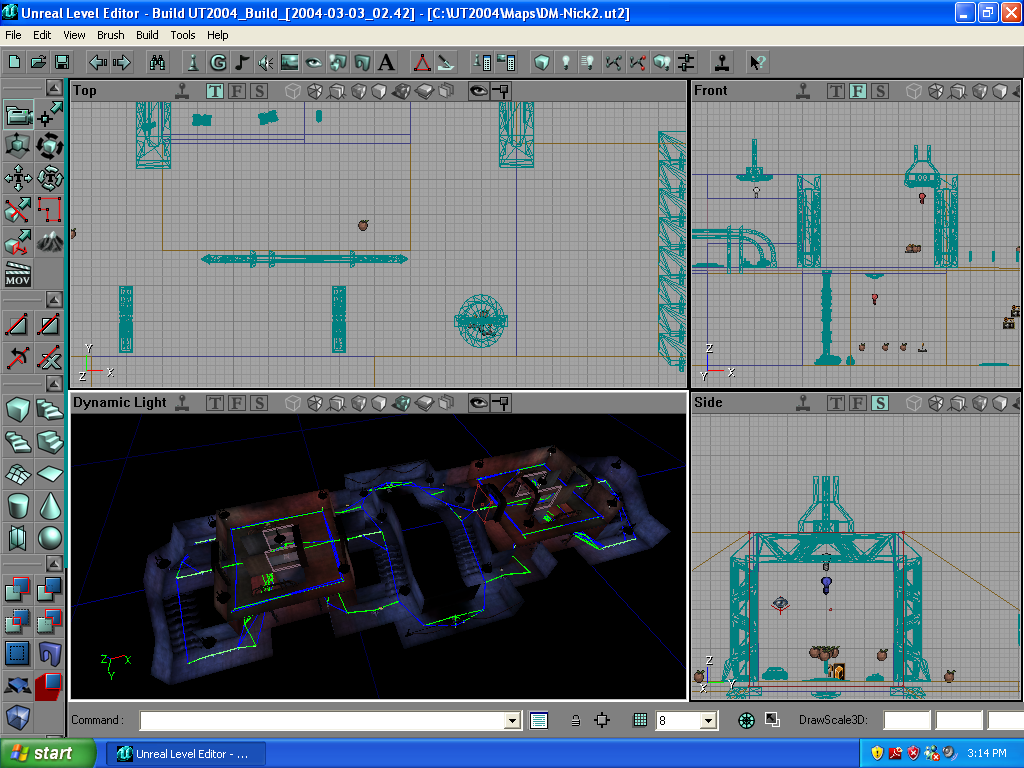Open the Build menu
Image resolution: width=1024 pixels, height=768 pixels.
click(x=147, y=35)
